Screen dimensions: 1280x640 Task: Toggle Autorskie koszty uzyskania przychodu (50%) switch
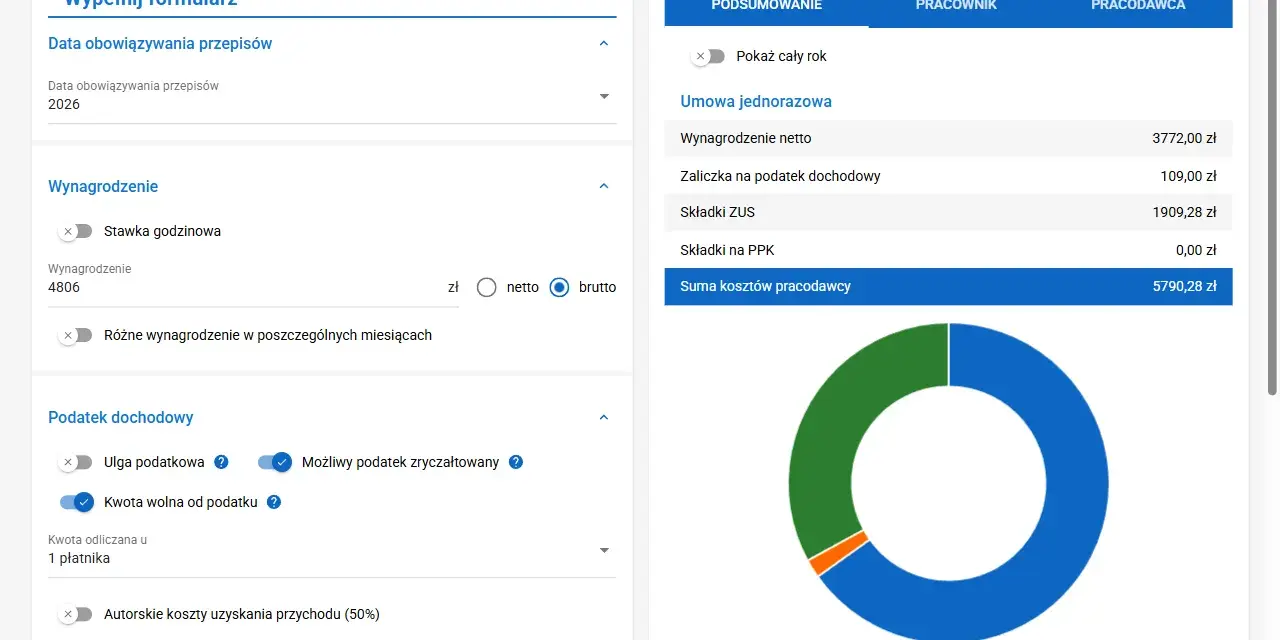(75, 614)
